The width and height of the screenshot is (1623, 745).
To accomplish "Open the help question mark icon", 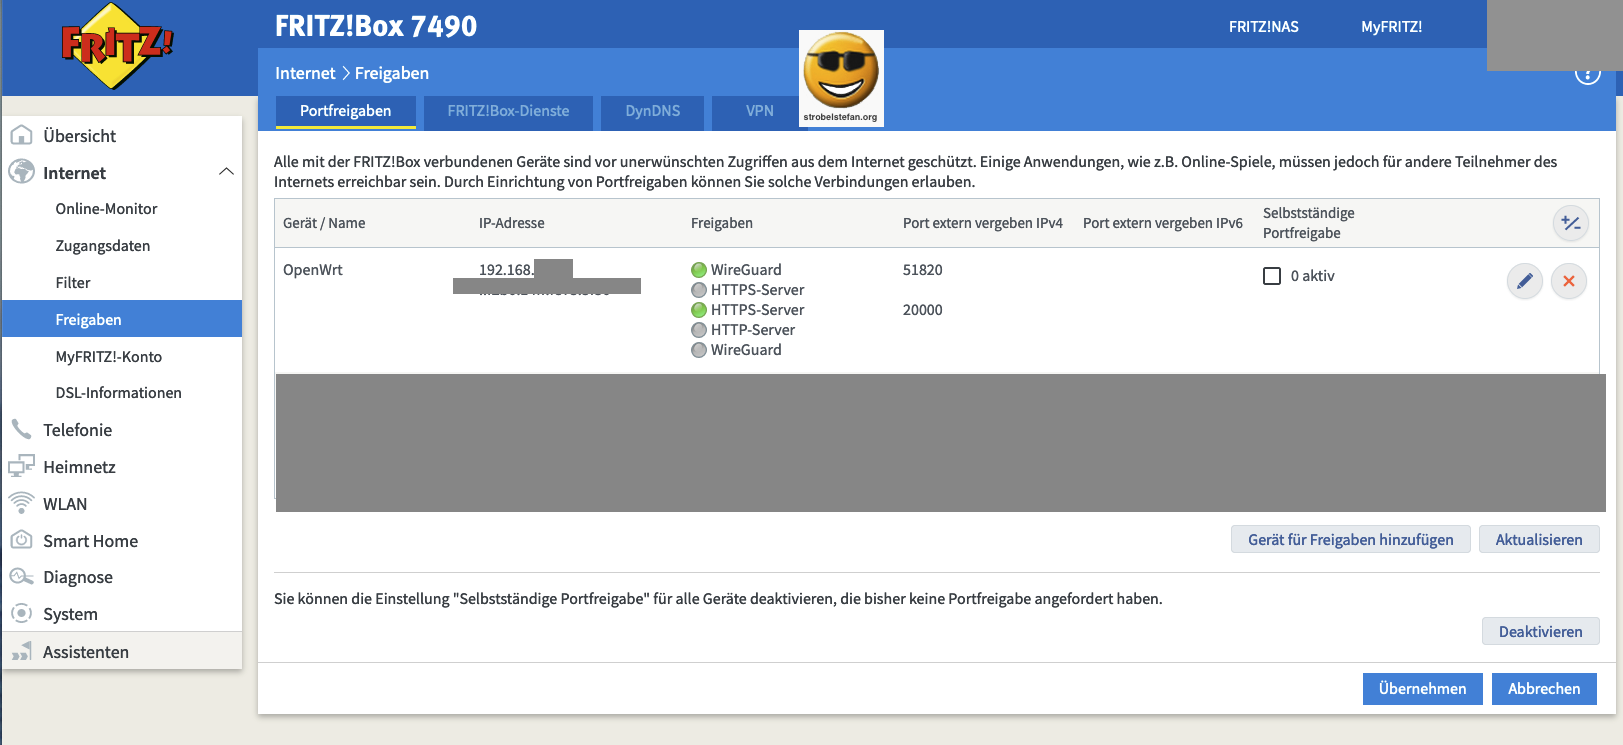I will [1587, 74].
